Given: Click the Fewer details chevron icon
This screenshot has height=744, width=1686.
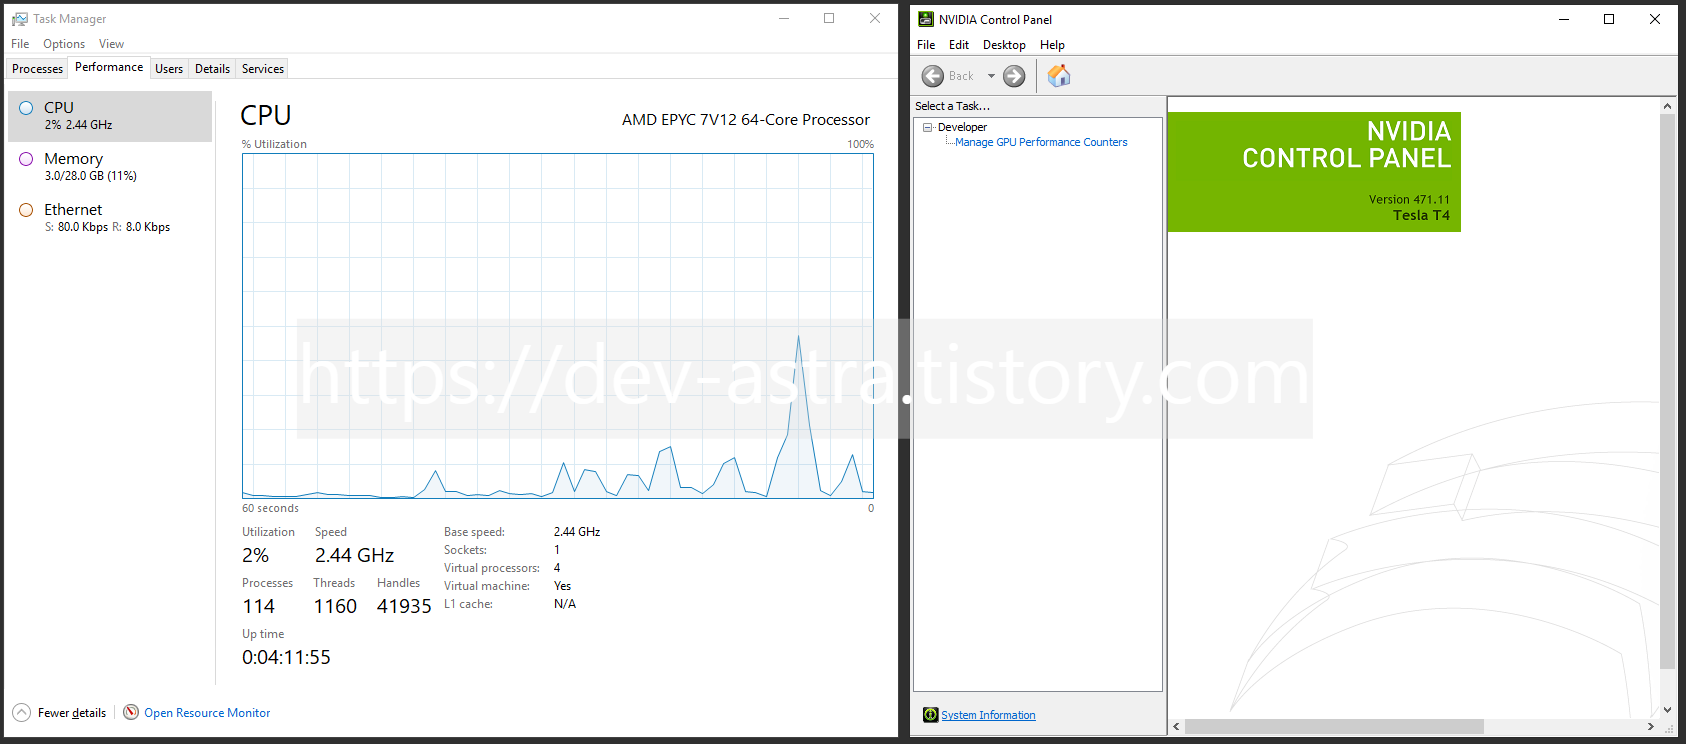Looking at the screenshot, I should [x=22, y=713].
